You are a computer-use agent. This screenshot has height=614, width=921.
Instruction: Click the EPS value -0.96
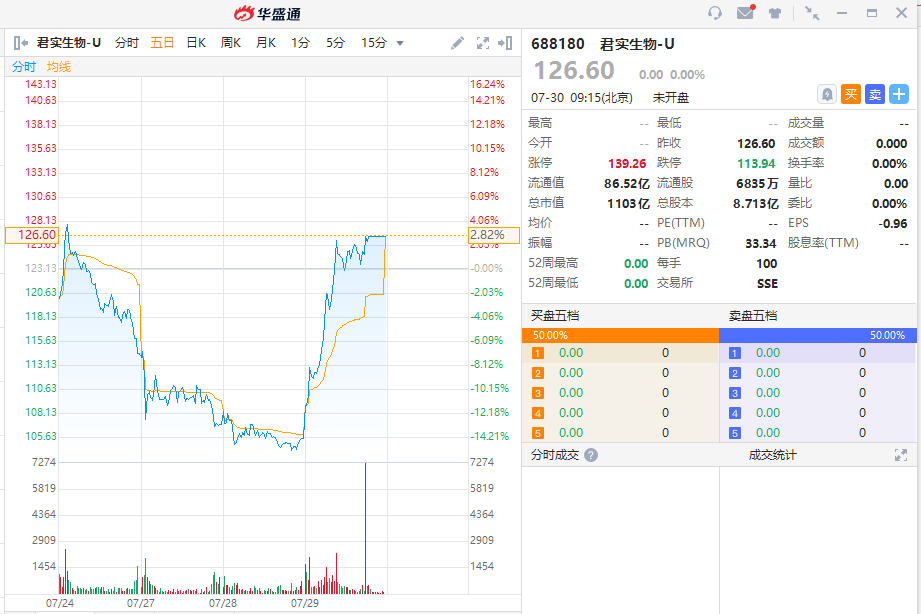coord(893,223)
